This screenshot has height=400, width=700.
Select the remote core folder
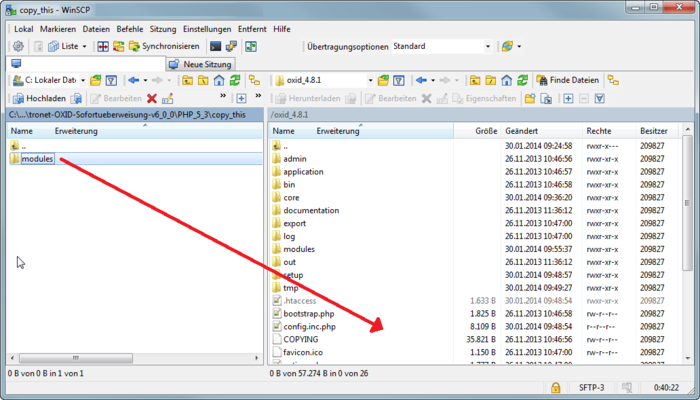pos(291,198)
